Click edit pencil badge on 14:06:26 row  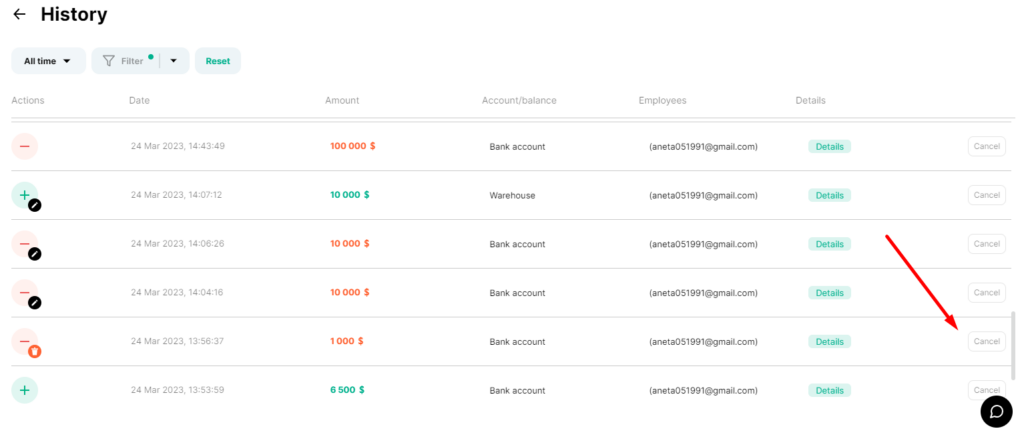click(x=35, y=254)
